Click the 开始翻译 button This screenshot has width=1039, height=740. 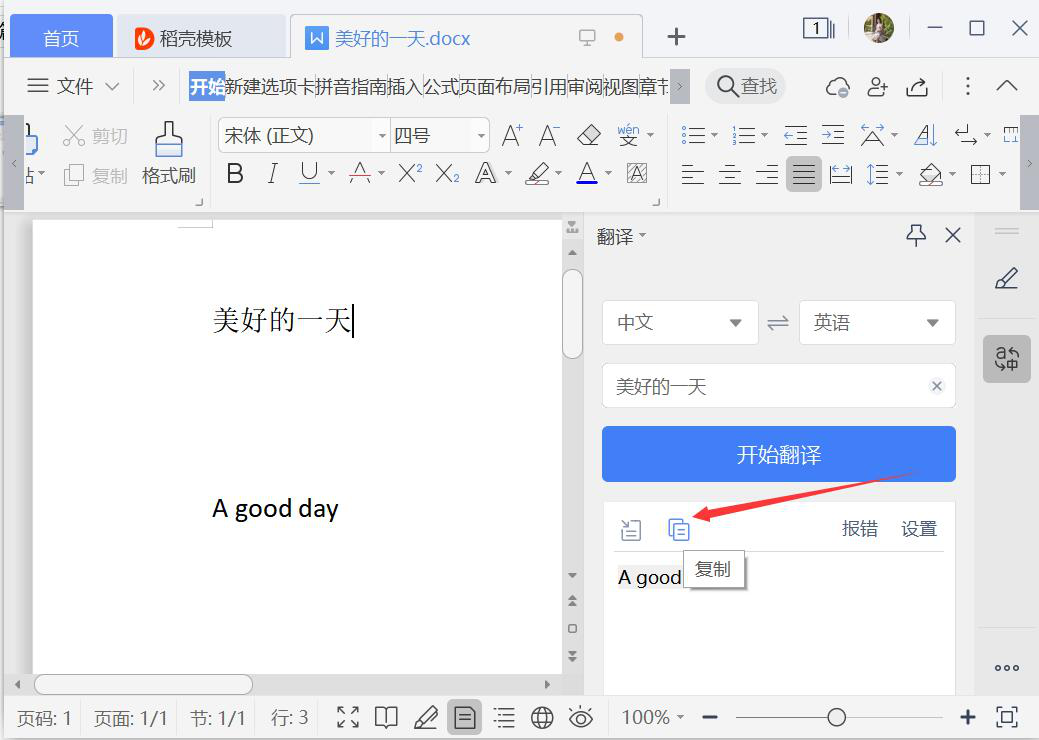tap(778, 455)
